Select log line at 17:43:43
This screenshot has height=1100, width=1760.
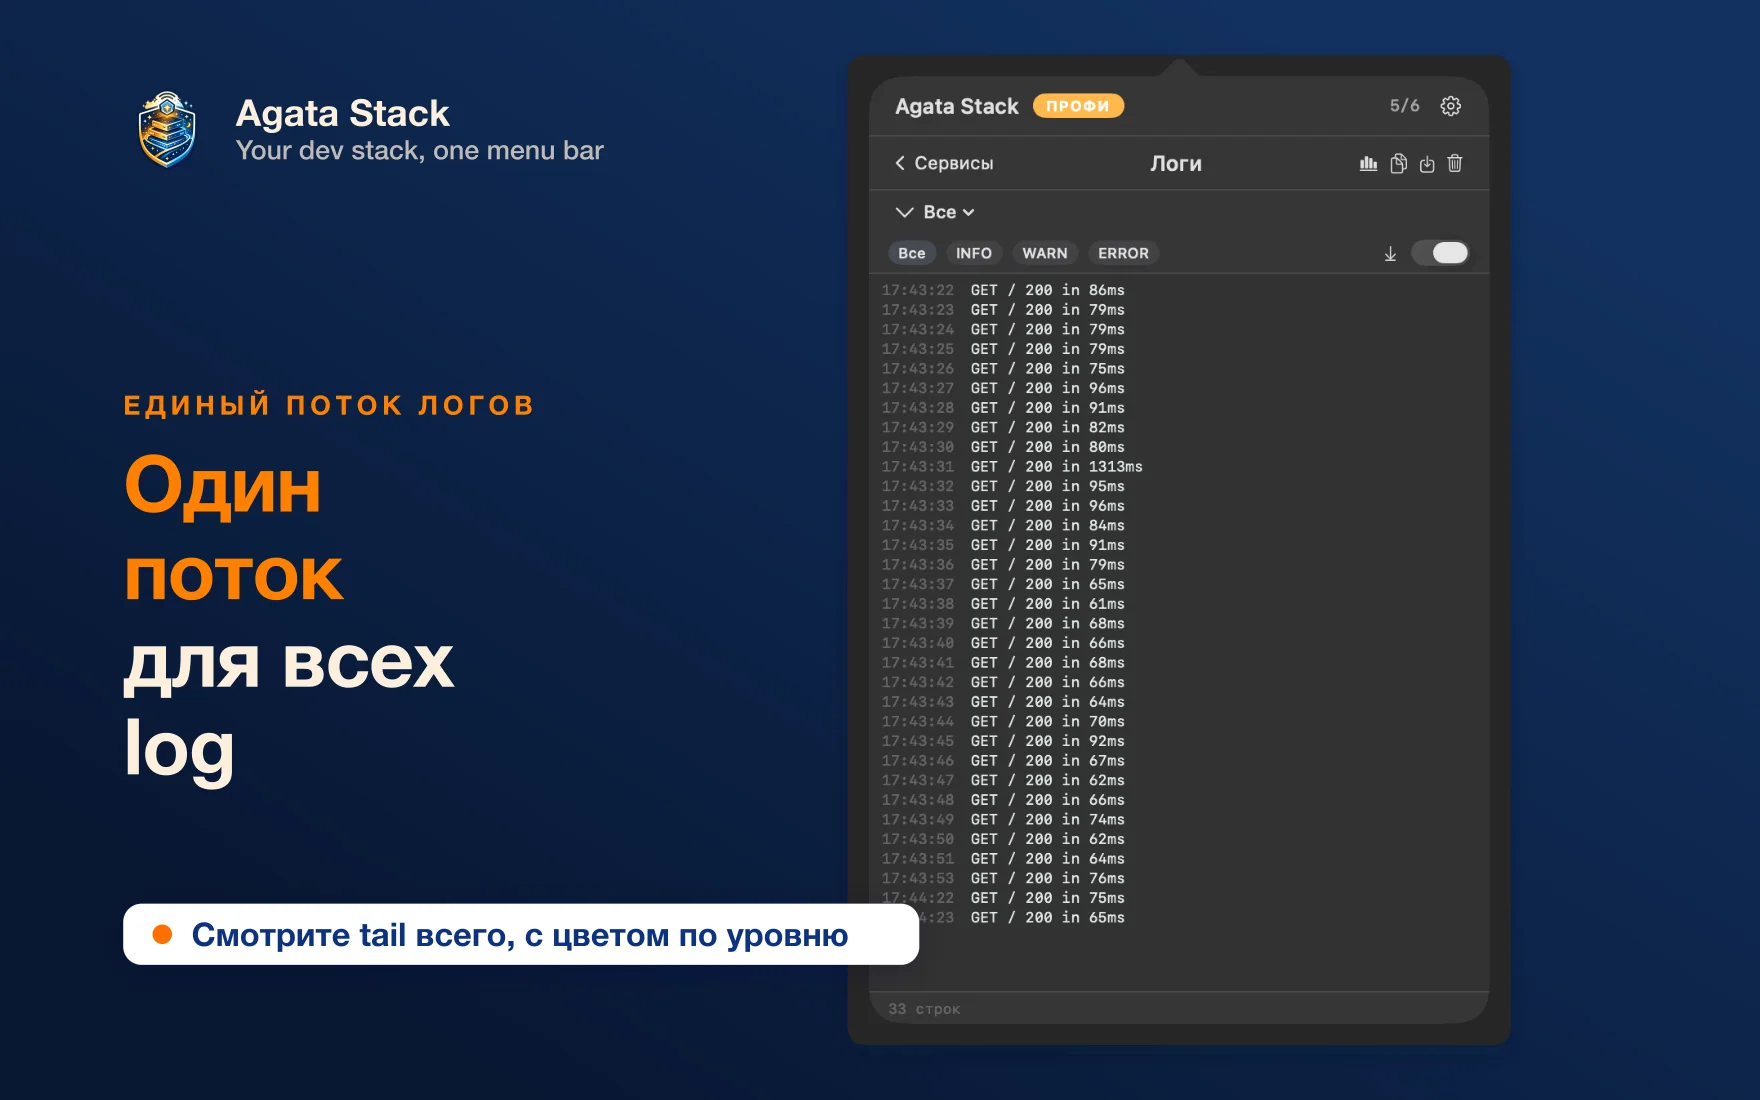tap(1003, 702)
